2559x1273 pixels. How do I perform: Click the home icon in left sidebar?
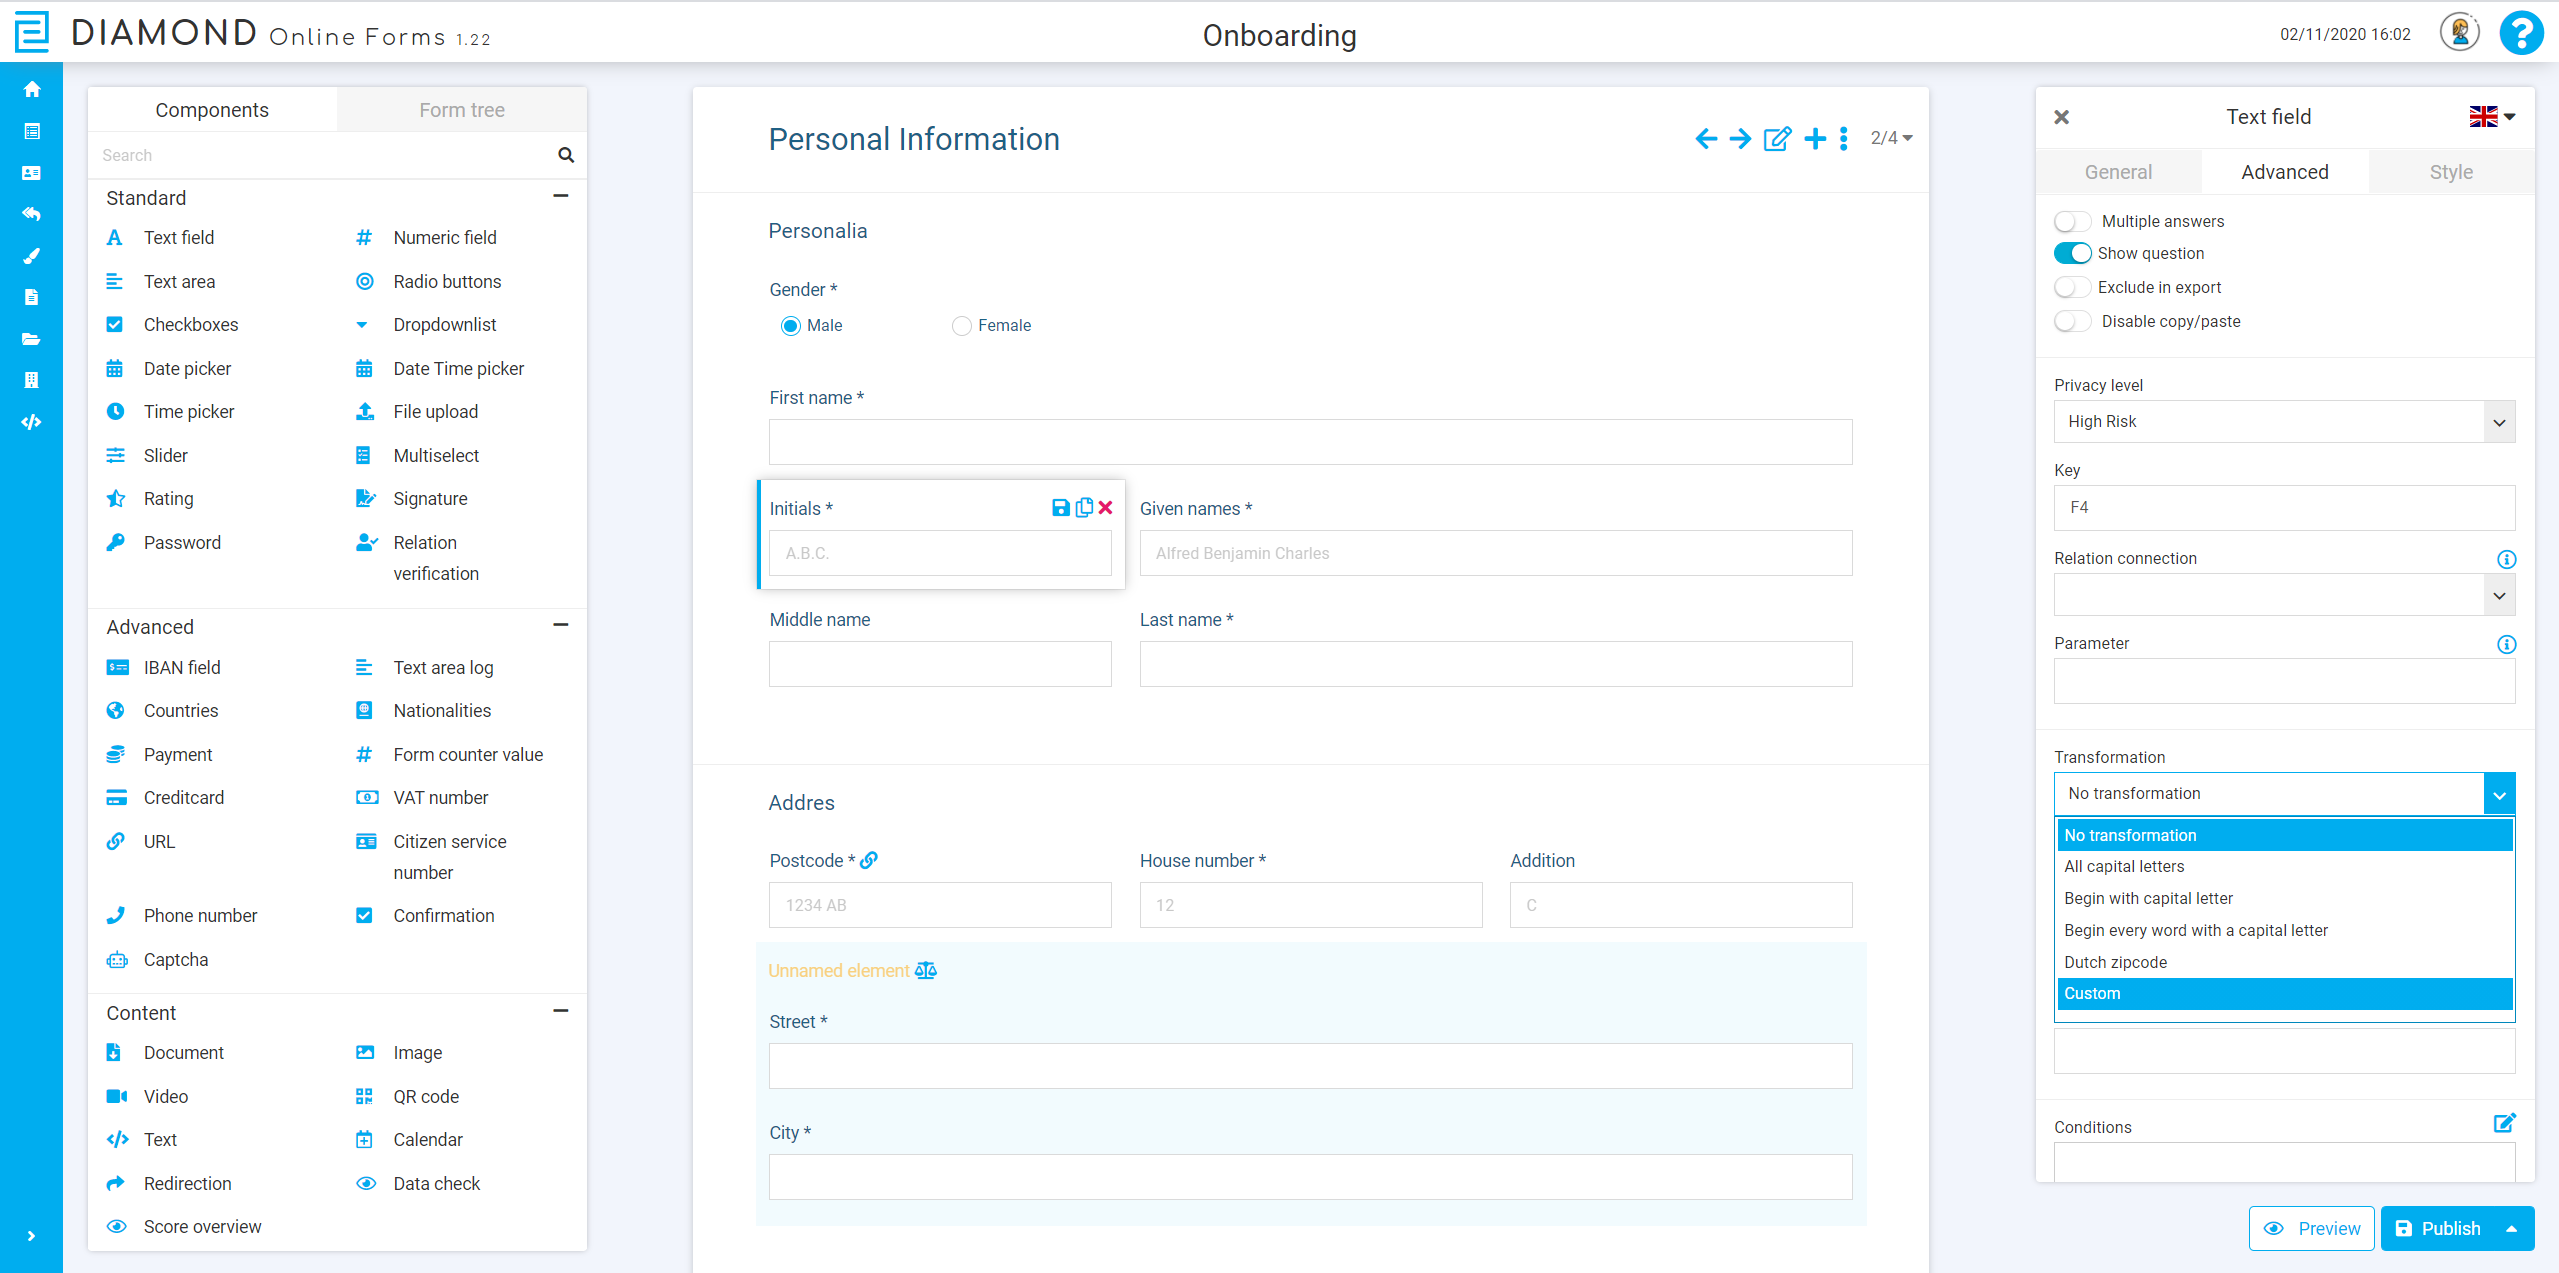pos(32,89)
